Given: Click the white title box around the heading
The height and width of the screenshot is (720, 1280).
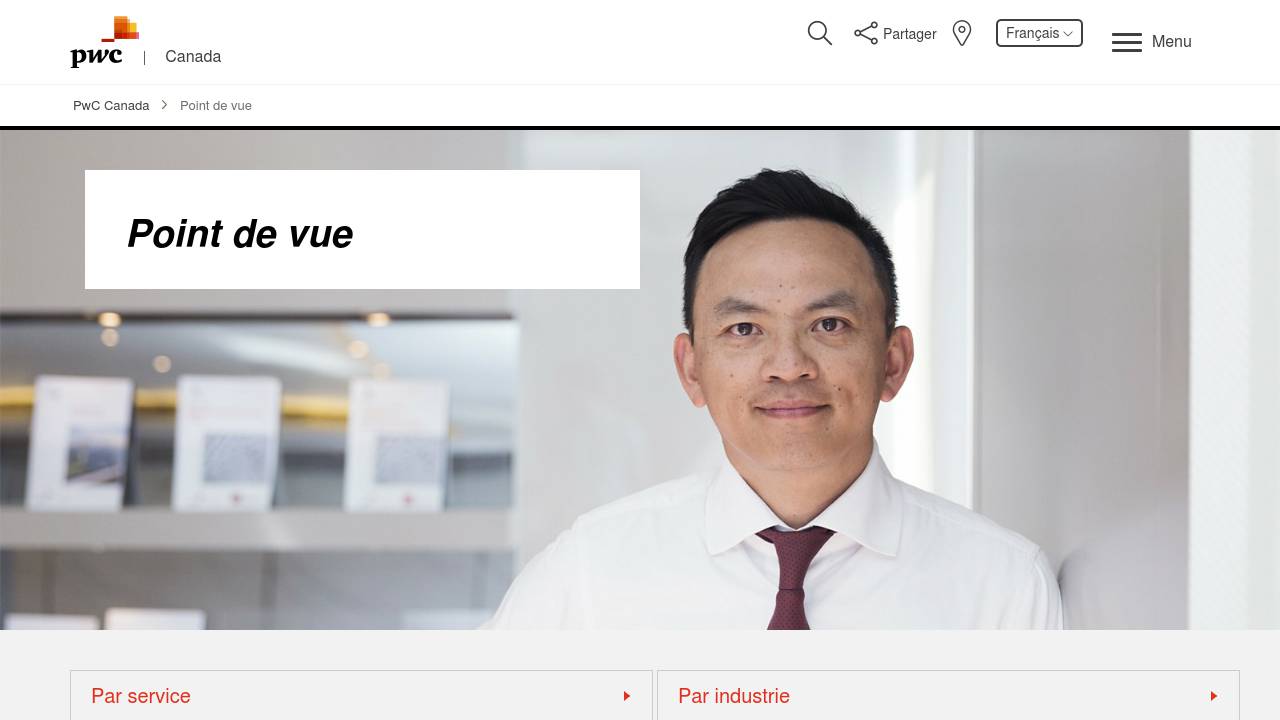Looking at the screenshot, I should (x=362, y=229).
